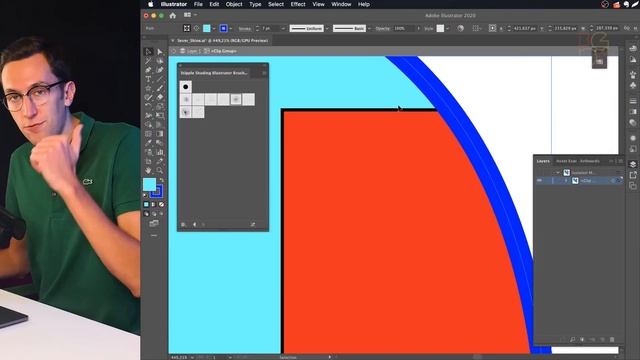Viewport: 640px width, 360px height.
Task: Click the stroke weight value field
Action: pyautogui.click(x=270, y=29)
